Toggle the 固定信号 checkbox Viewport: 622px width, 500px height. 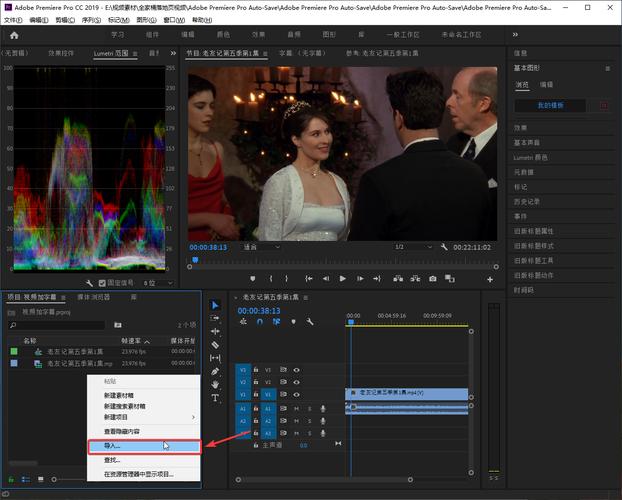pyautogui.click(x=102, y=283)
